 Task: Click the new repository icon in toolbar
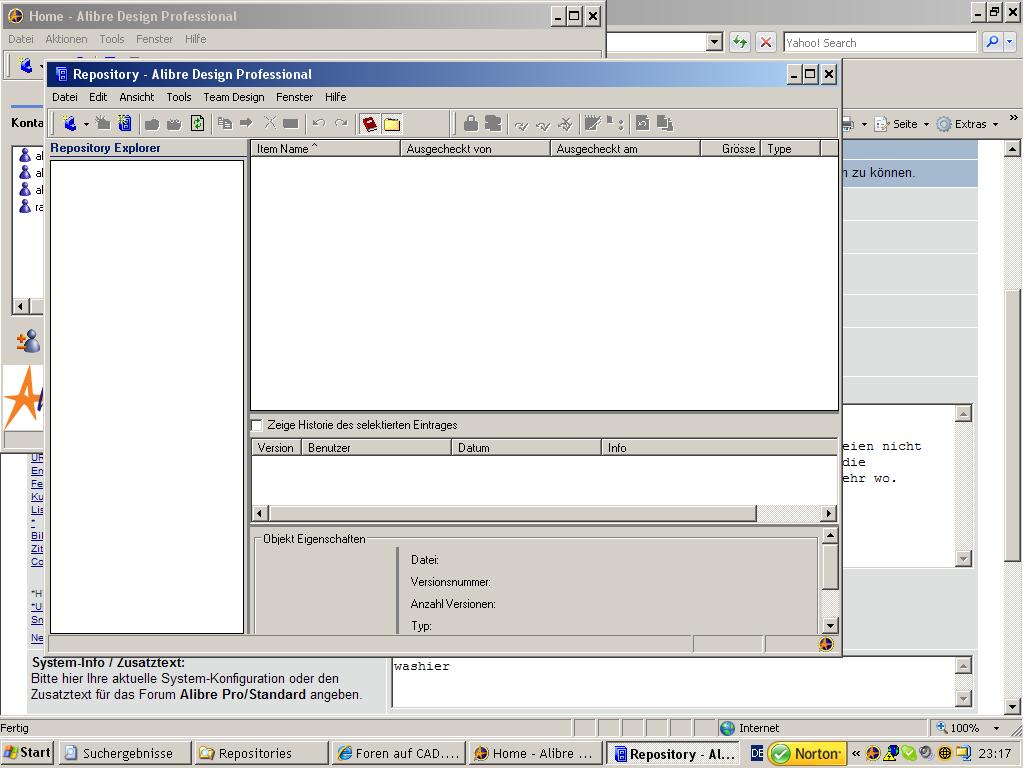[124, 123]
